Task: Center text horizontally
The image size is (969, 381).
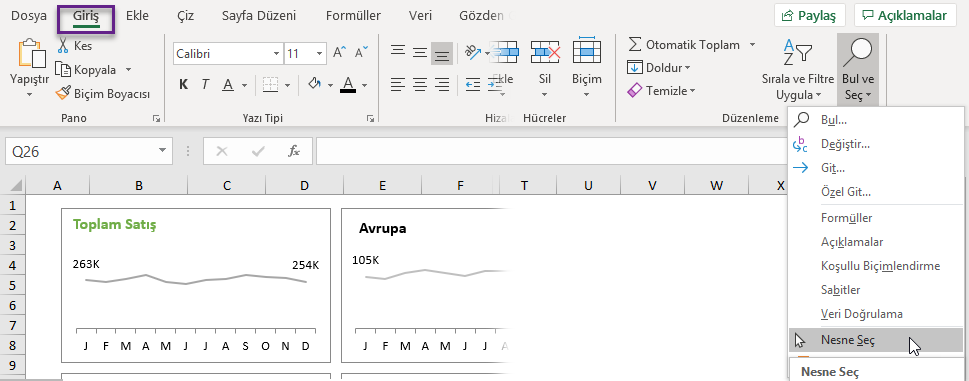Action: pyautogui.click(x=420, y=84)
